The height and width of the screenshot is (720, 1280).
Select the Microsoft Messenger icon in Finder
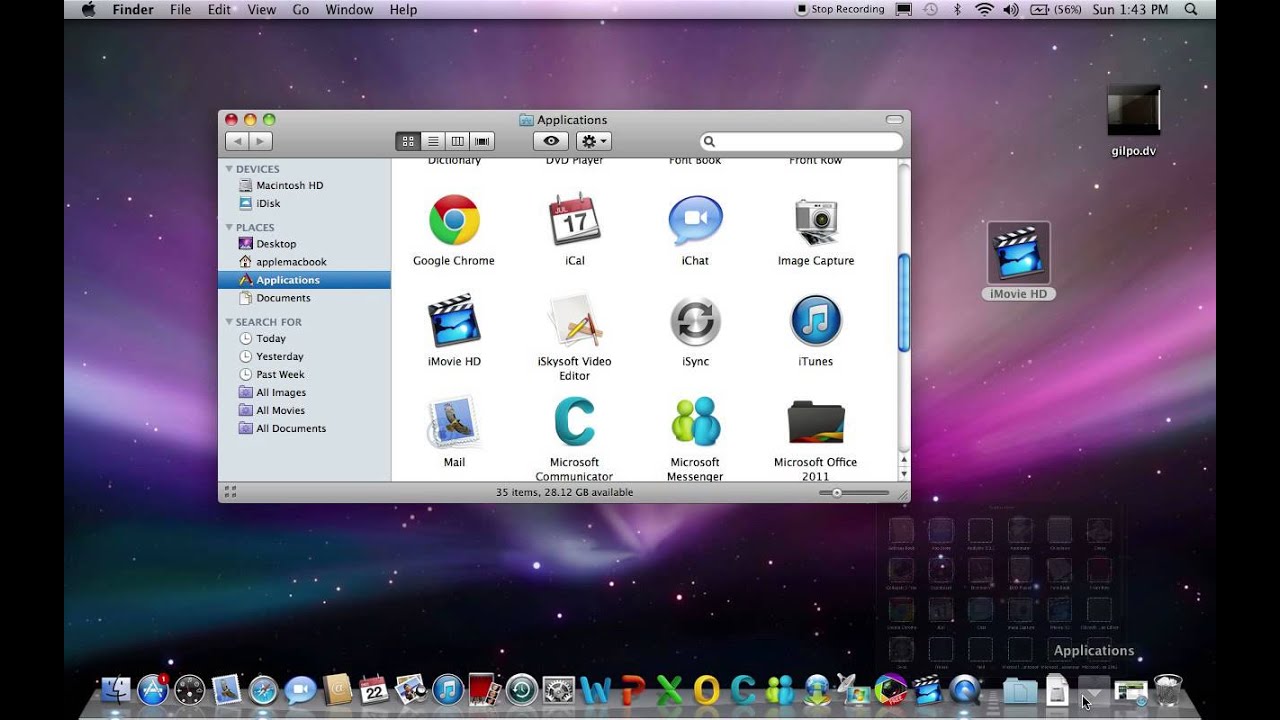click(x=695, y=422)
